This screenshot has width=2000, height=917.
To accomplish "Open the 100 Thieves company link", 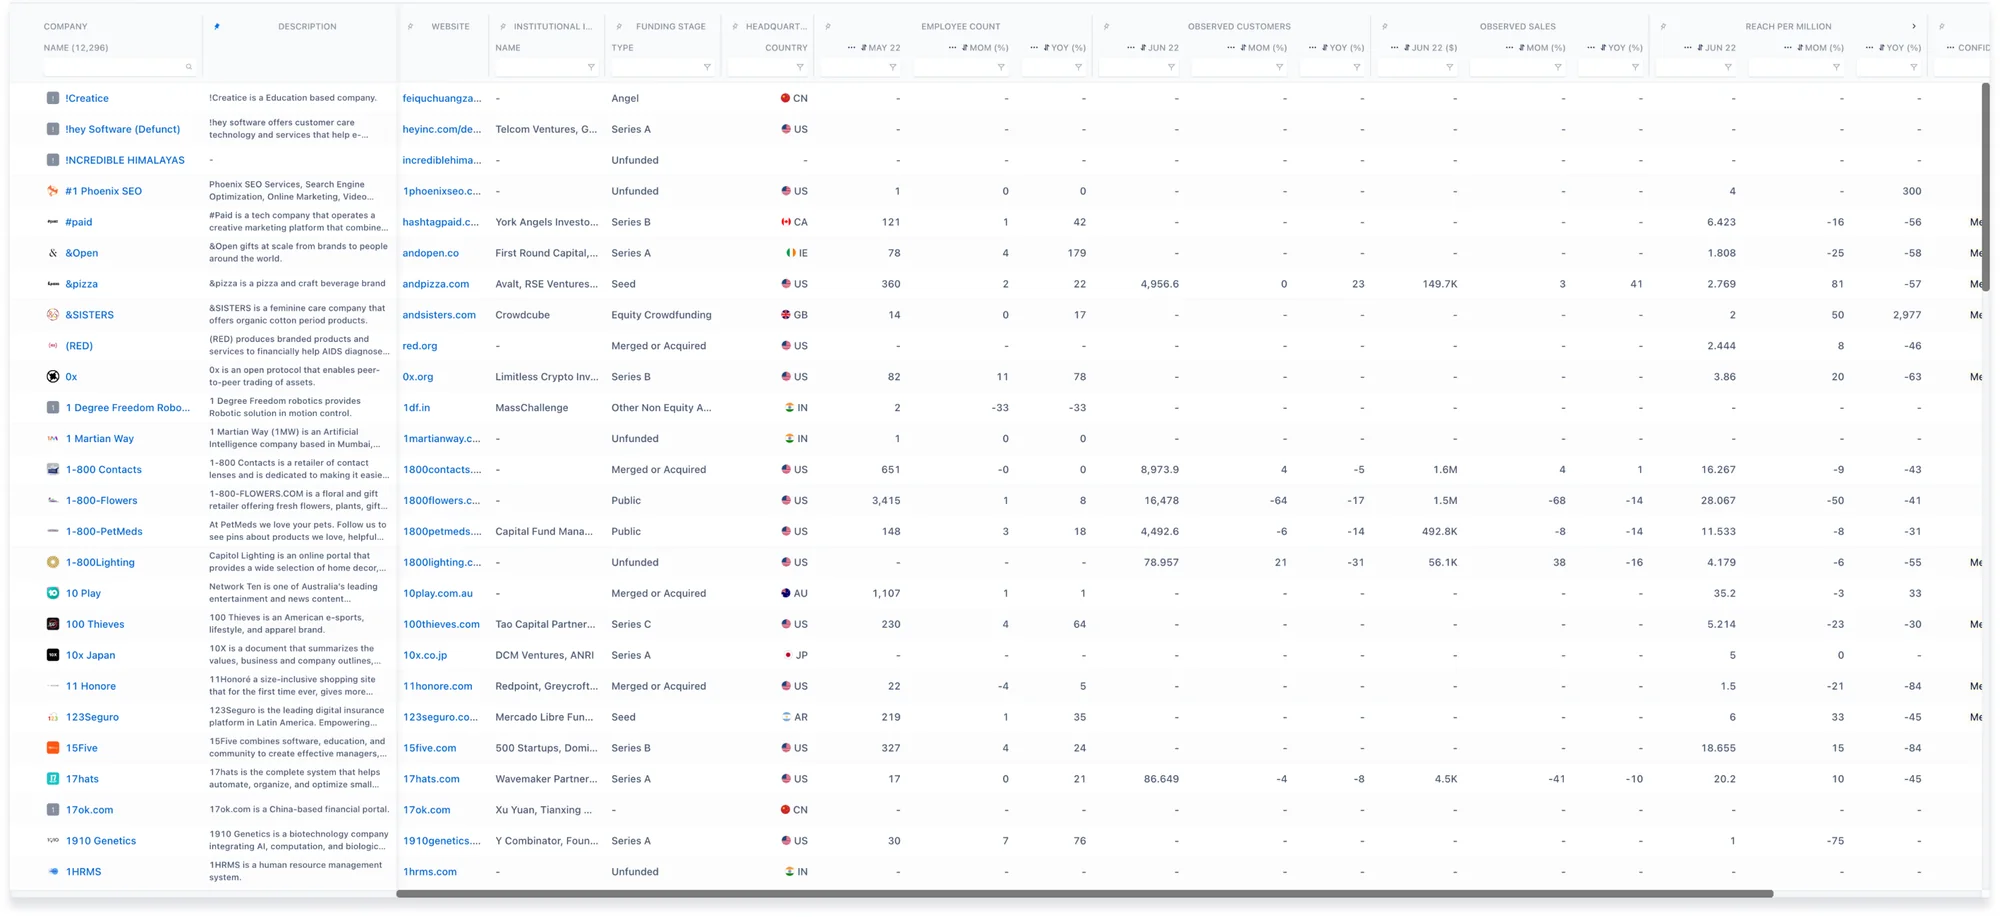I will (95, 624).
